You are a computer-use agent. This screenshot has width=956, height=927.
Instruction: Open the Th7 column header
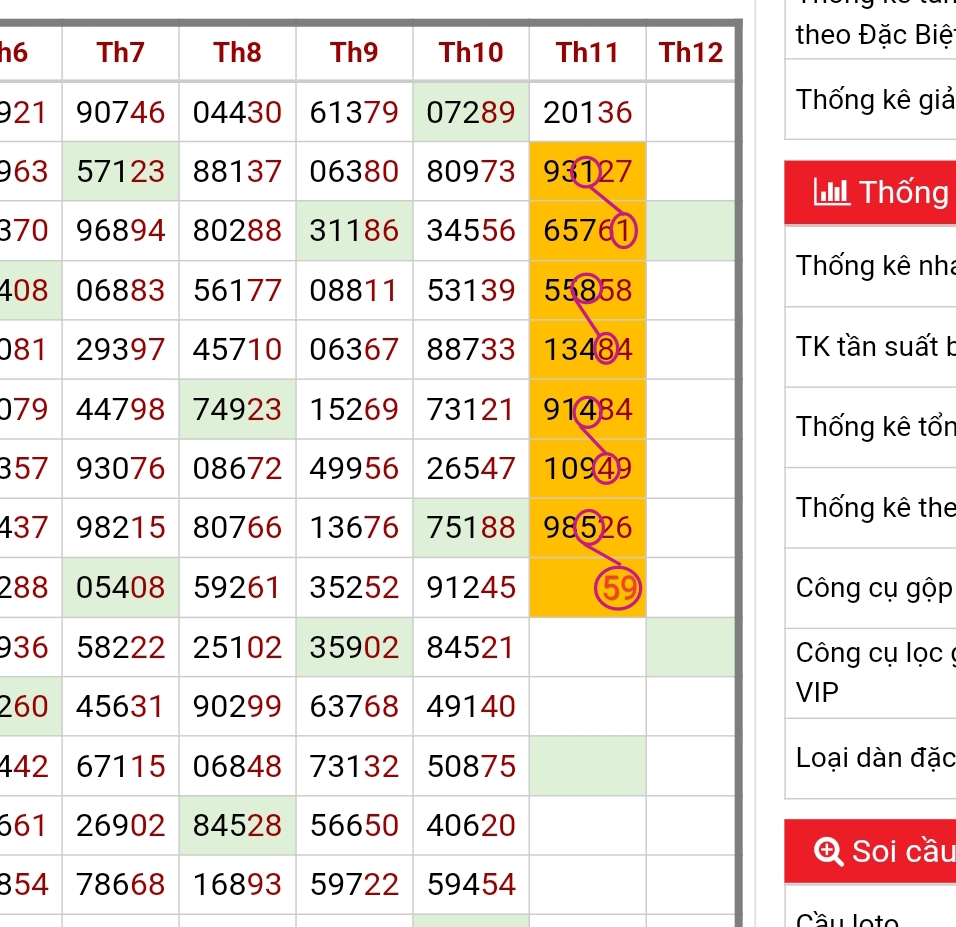pos(120,52)
